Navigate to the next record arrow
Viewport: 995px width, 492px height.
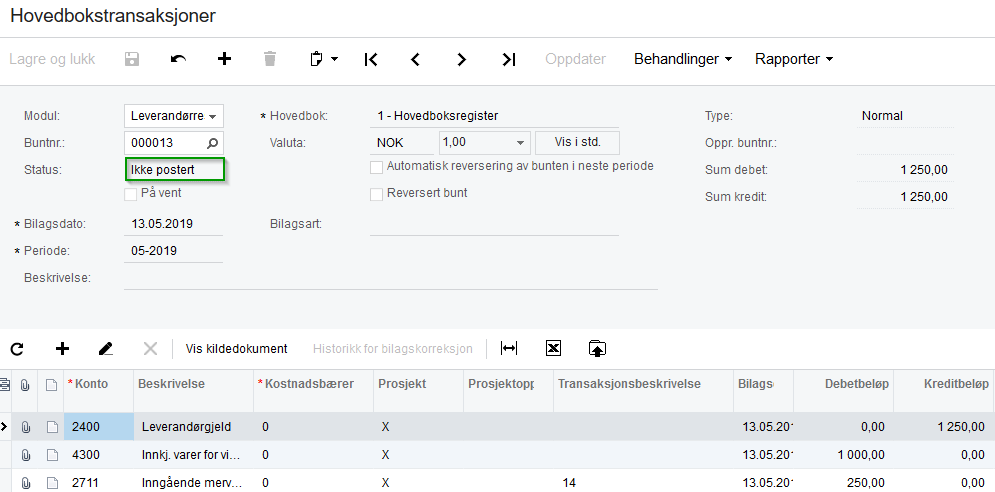(462, 59)
